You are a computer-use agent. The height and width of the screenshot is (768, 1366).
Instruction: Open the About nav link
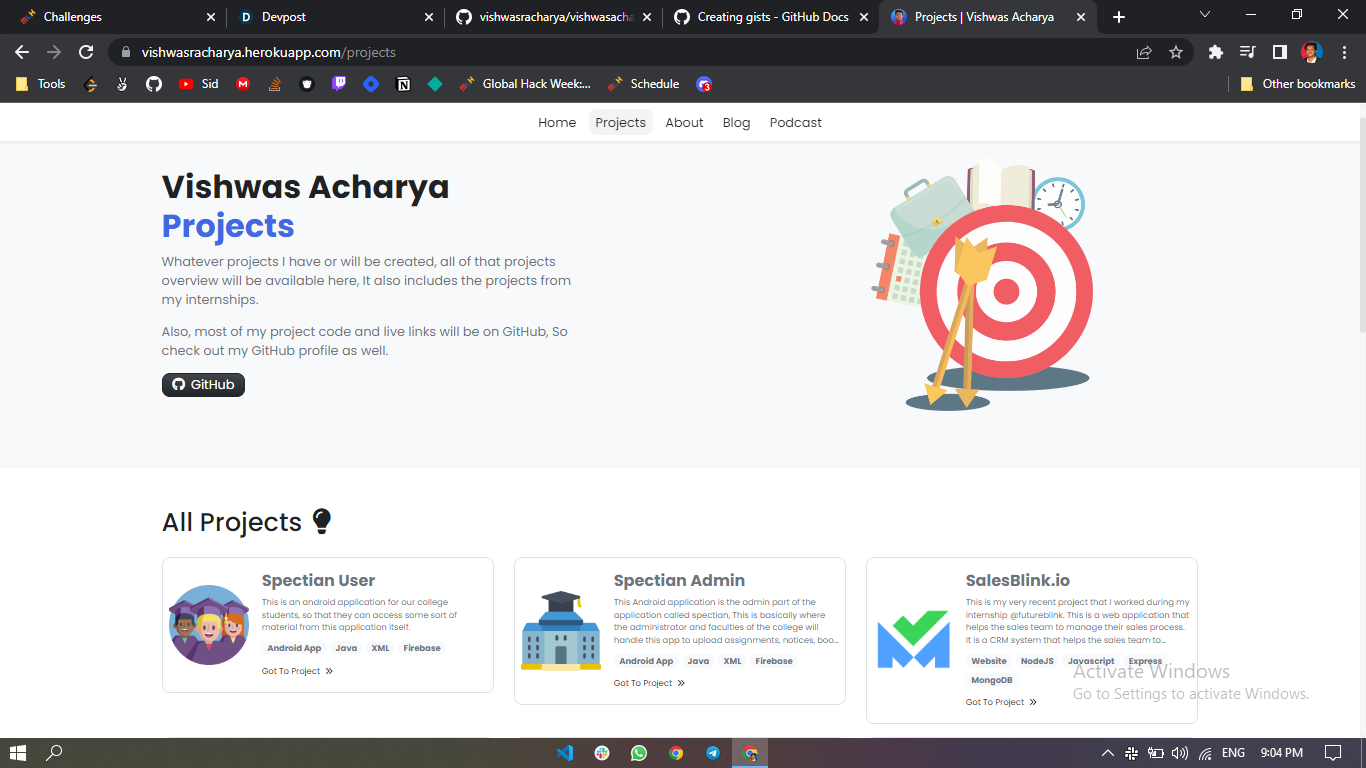(685, 122)
